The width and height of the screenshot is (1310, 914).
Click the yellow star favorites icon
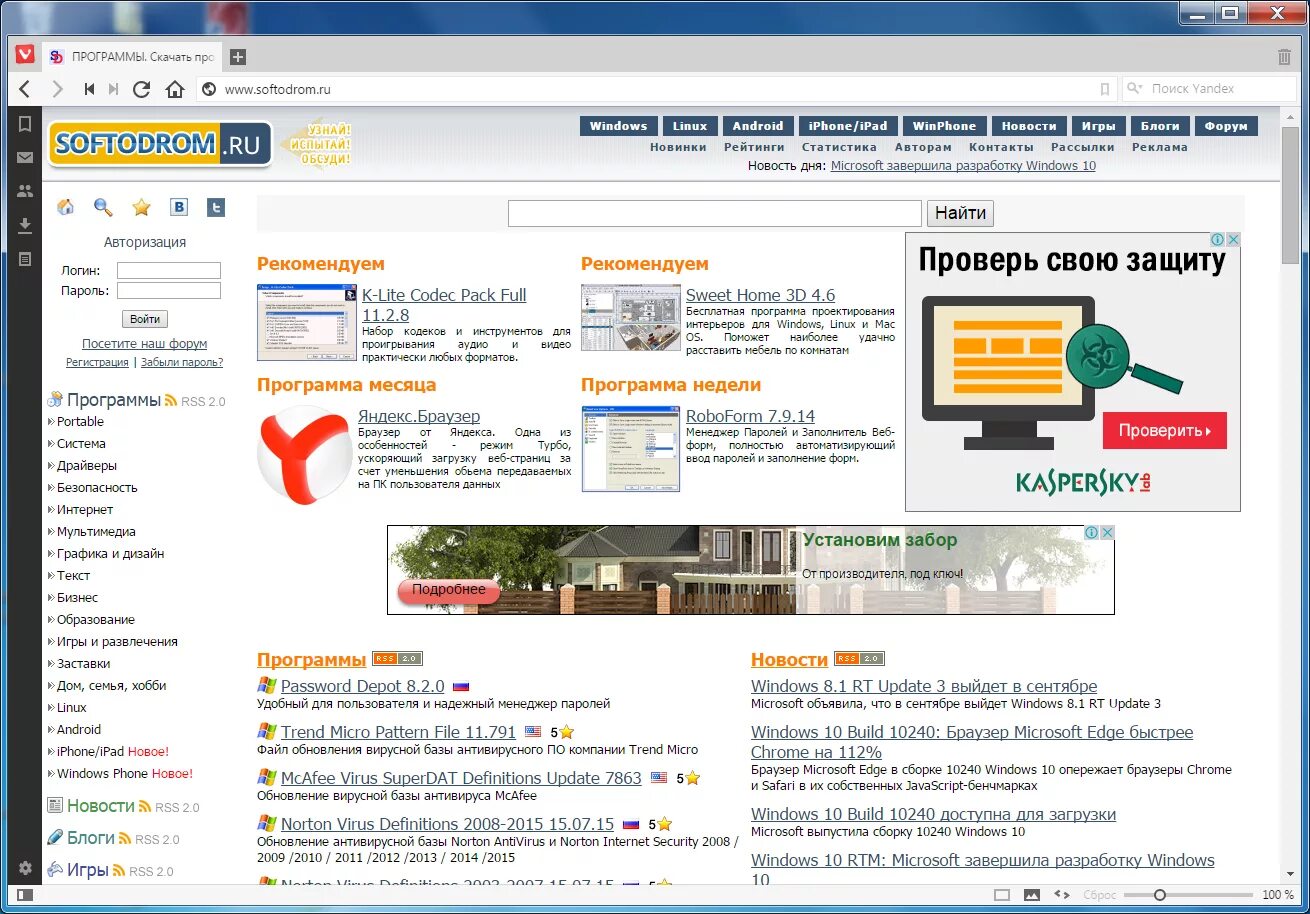pos(141,207)
